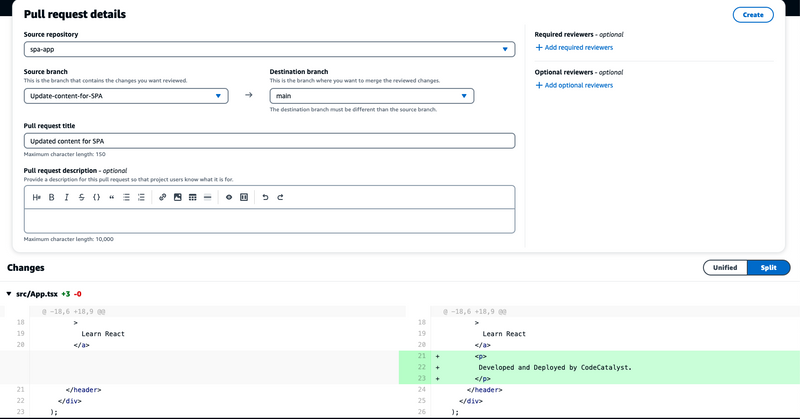Screen dimensions: 800x419
Task: Click the Create pull request button
Action: point(753,14)
